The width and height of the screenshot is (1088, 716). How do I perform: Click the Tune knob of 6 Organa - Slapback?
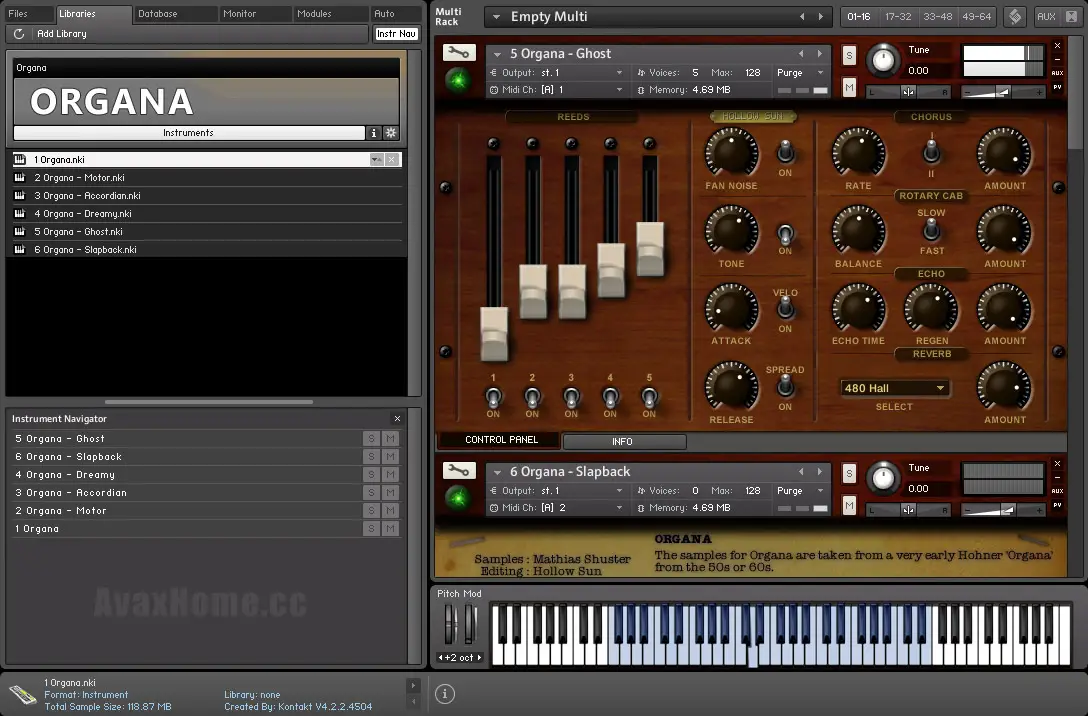(883, 478)
